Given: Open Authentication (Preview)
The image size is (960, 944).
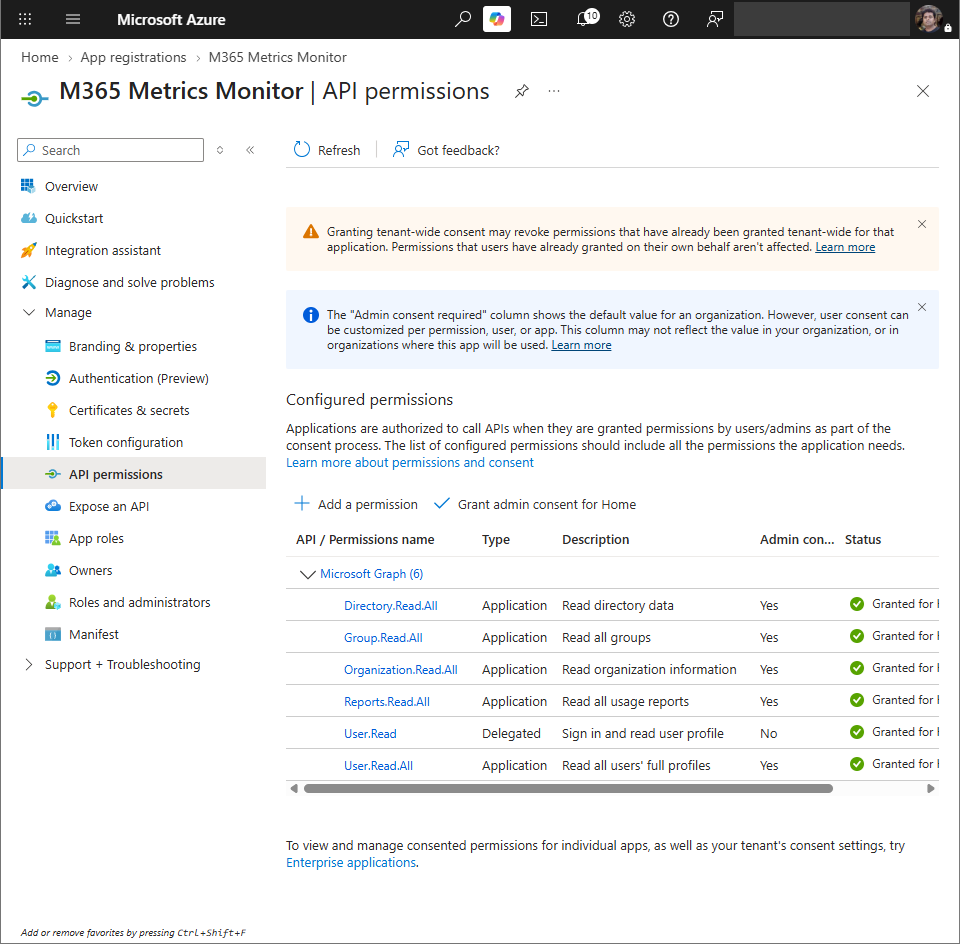Looking at the screenshot, I should (x=138, y=378).
